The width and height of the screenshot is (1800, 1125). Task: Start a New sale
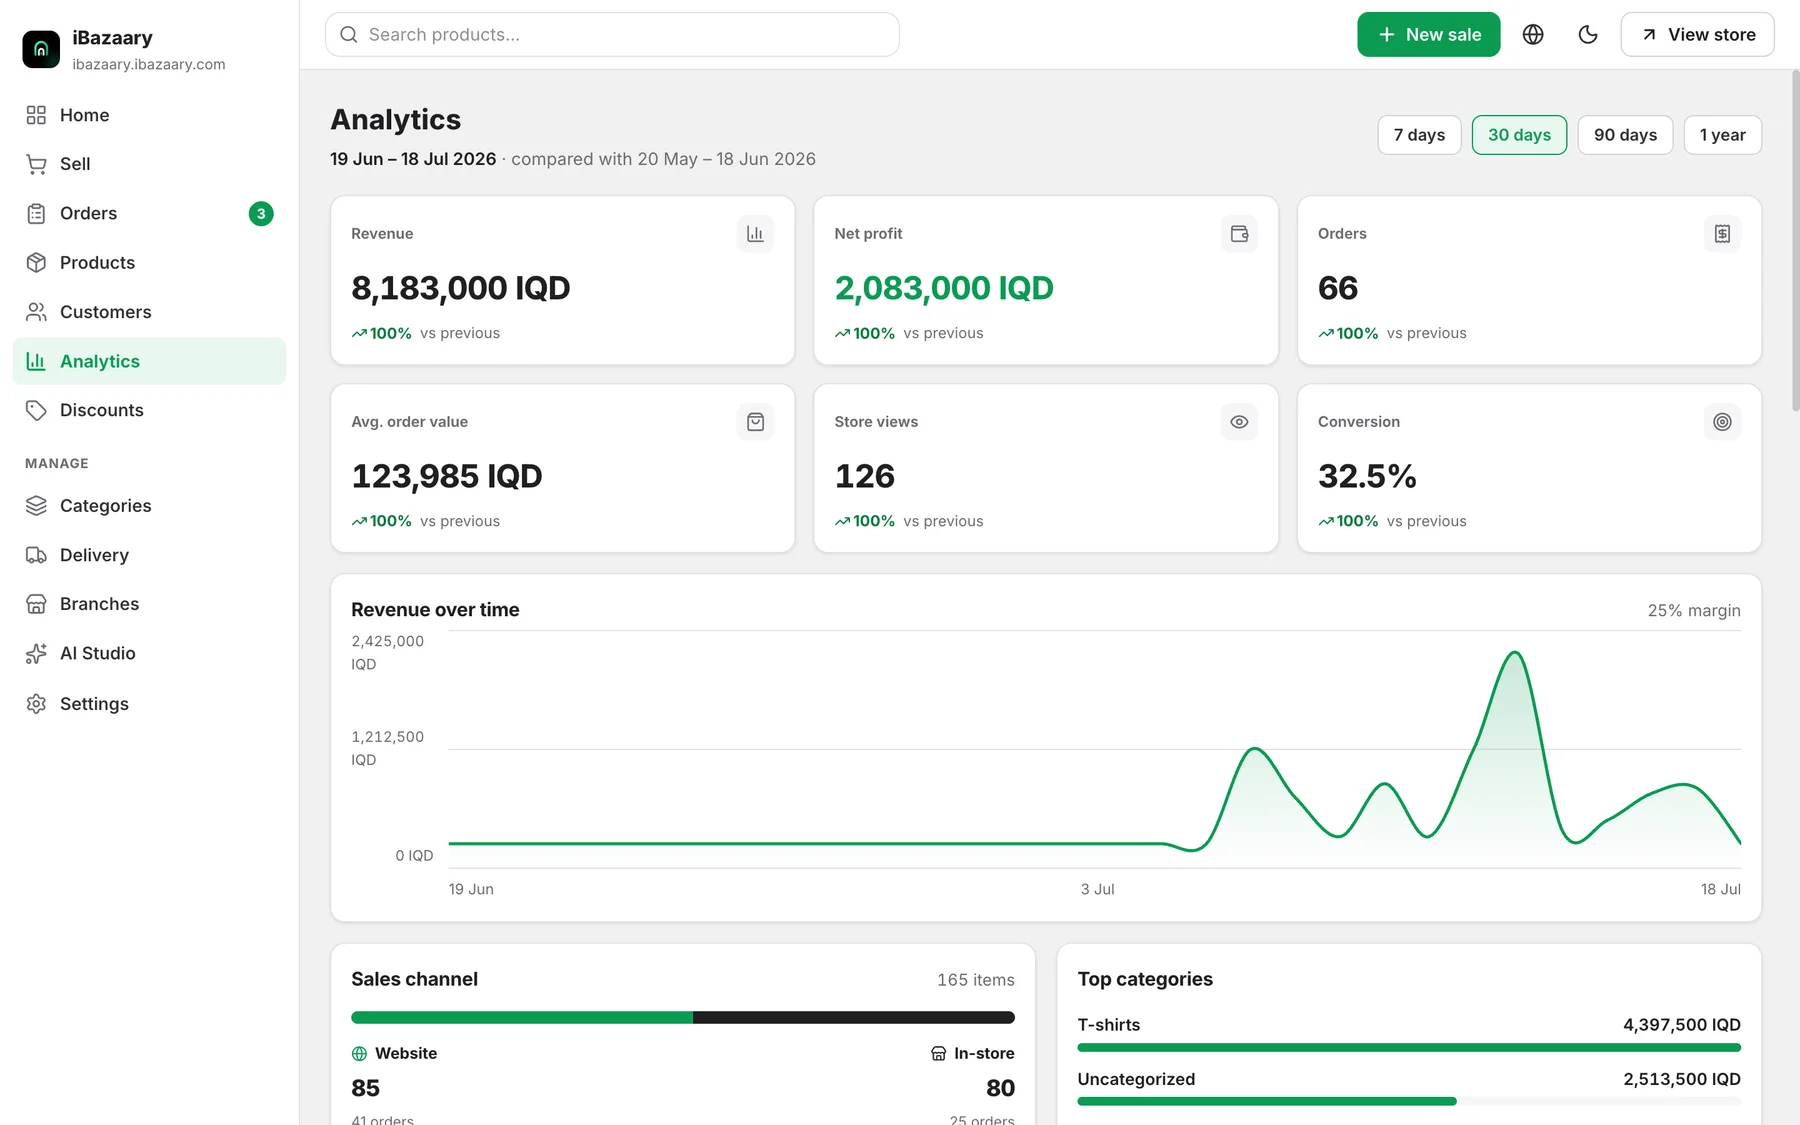(1428, 34)
